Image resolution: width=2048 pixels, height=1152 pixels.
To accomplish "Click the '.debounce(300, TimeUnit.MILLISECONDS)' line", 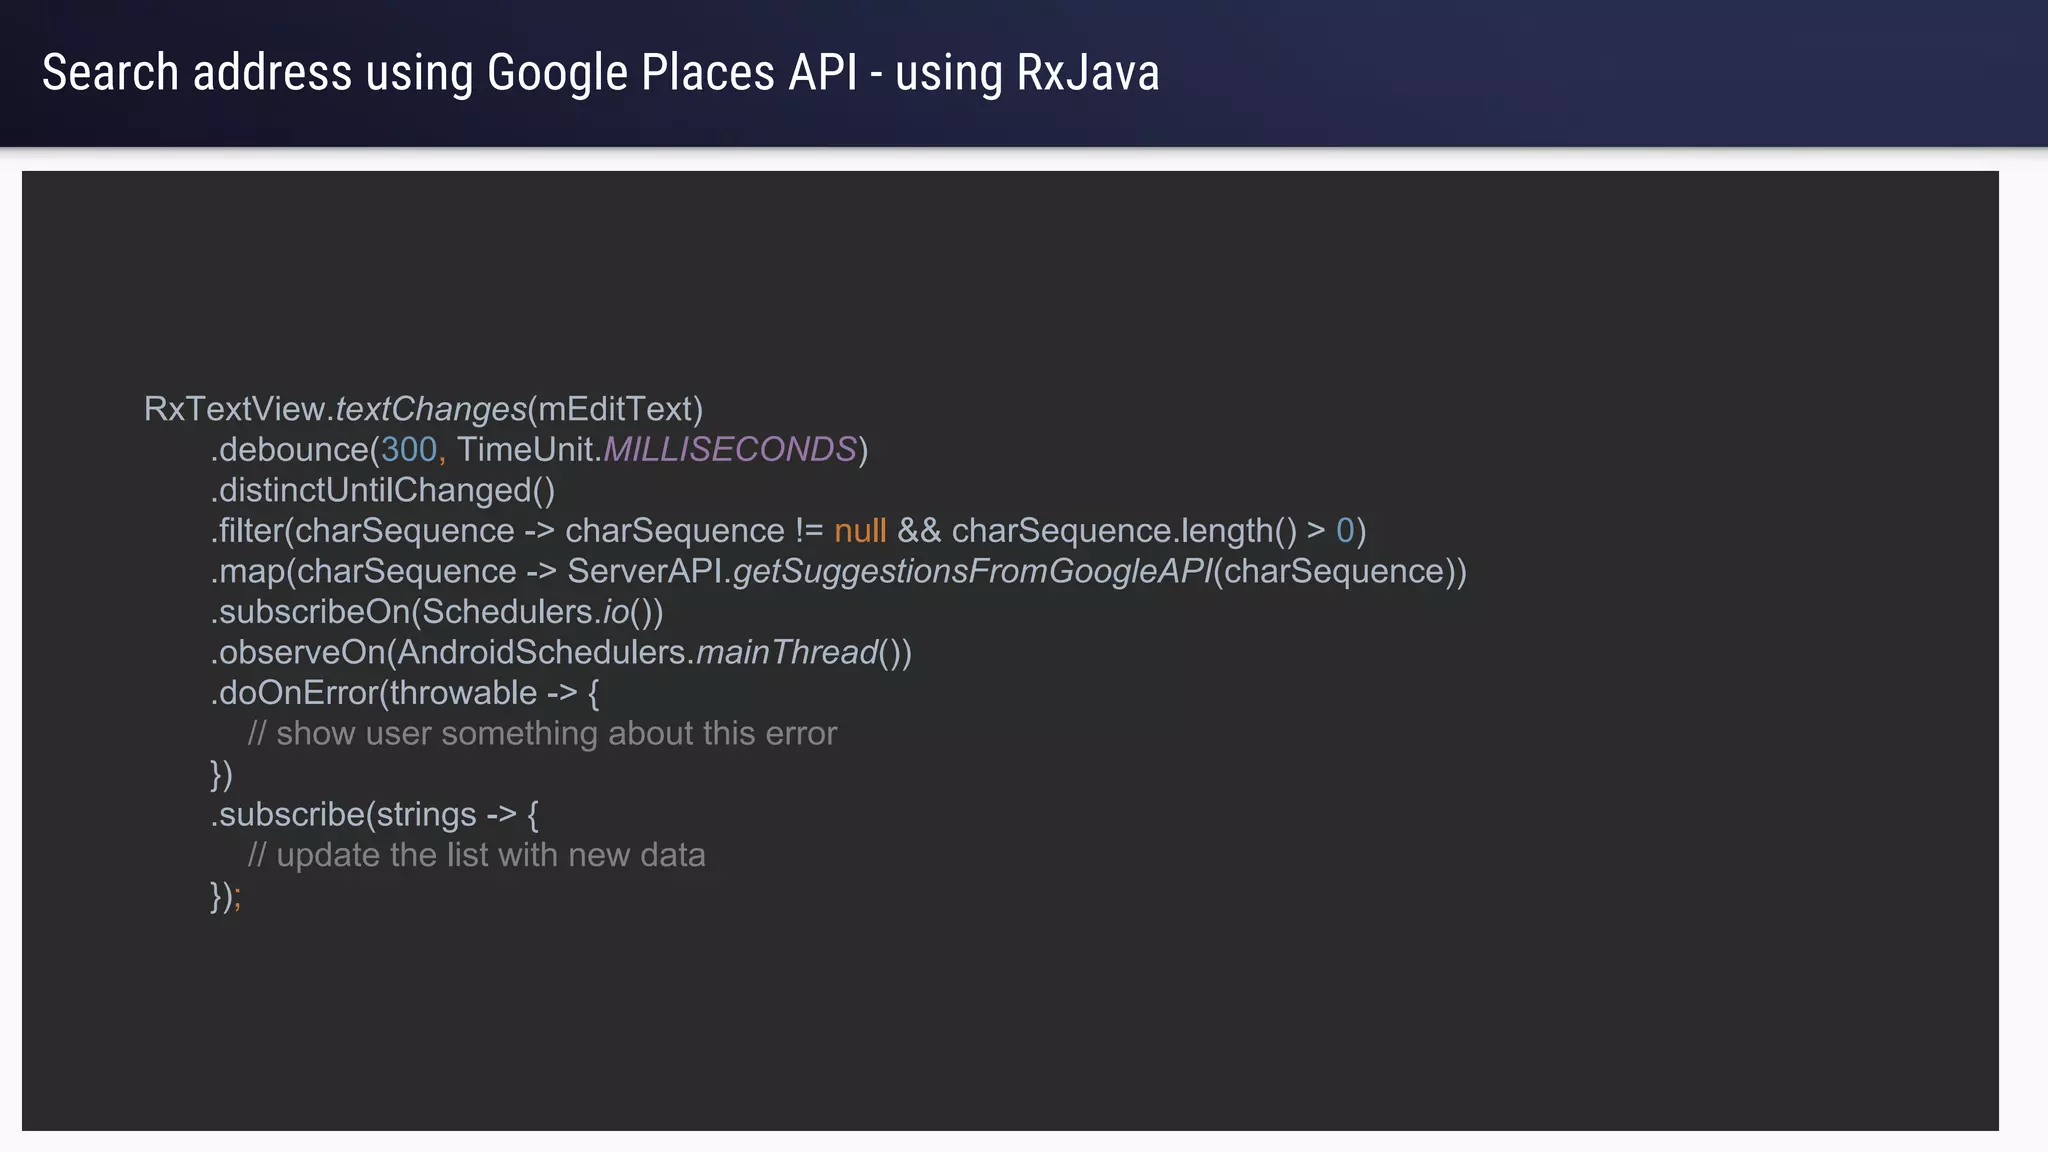I will tap(539, 450).
